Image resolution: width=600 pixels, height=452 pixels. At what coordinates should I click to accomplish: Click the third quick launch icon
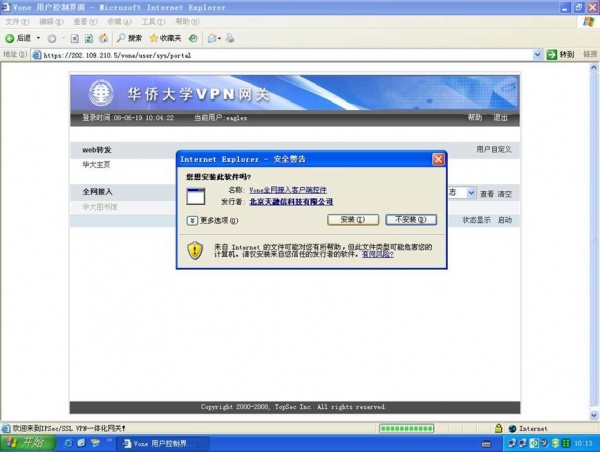click(x=95, y=443)
